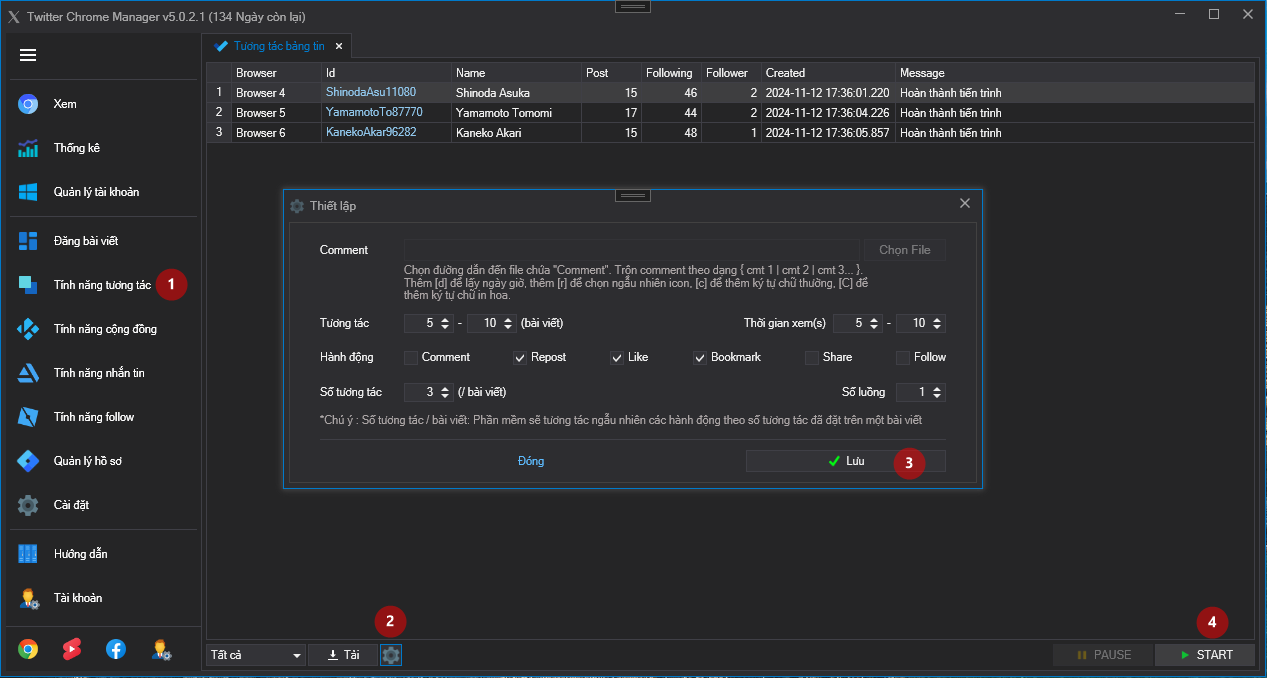Click the Đóng link
This screenshot has height=678, width=1267.
tap(531, 461)
